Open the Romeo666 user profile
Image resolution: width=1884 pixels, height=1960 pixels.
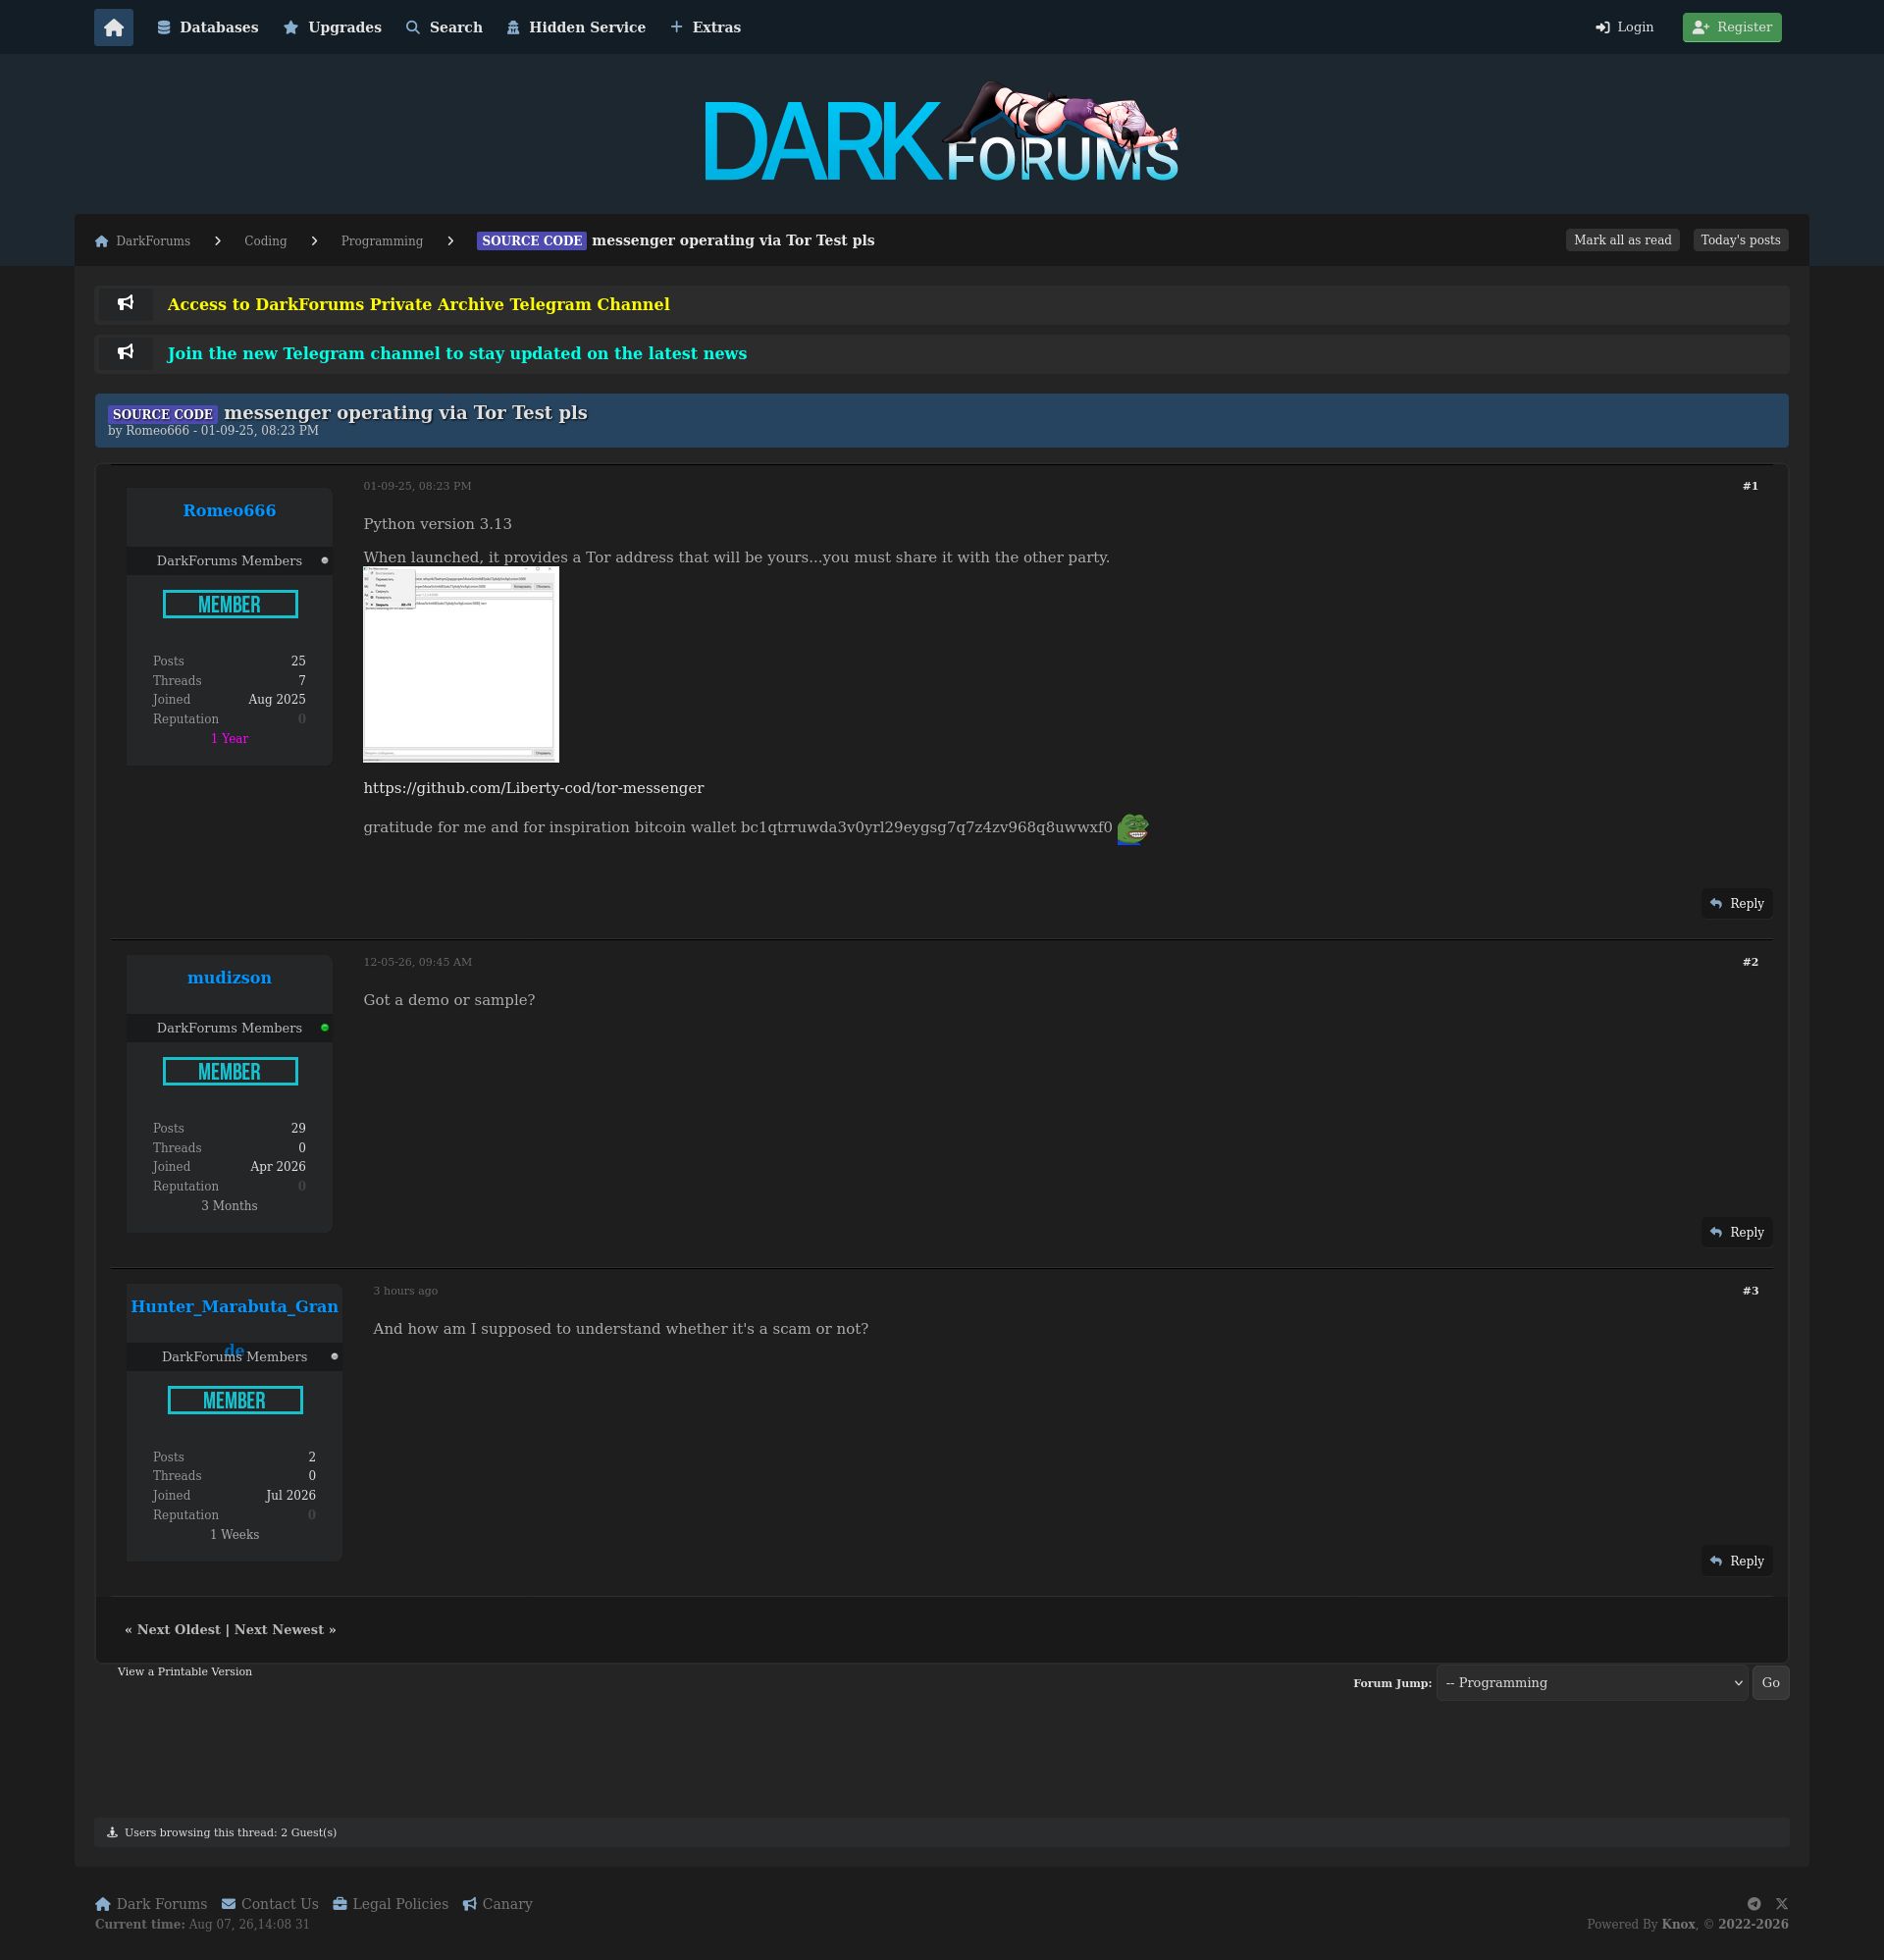(229, 511)
